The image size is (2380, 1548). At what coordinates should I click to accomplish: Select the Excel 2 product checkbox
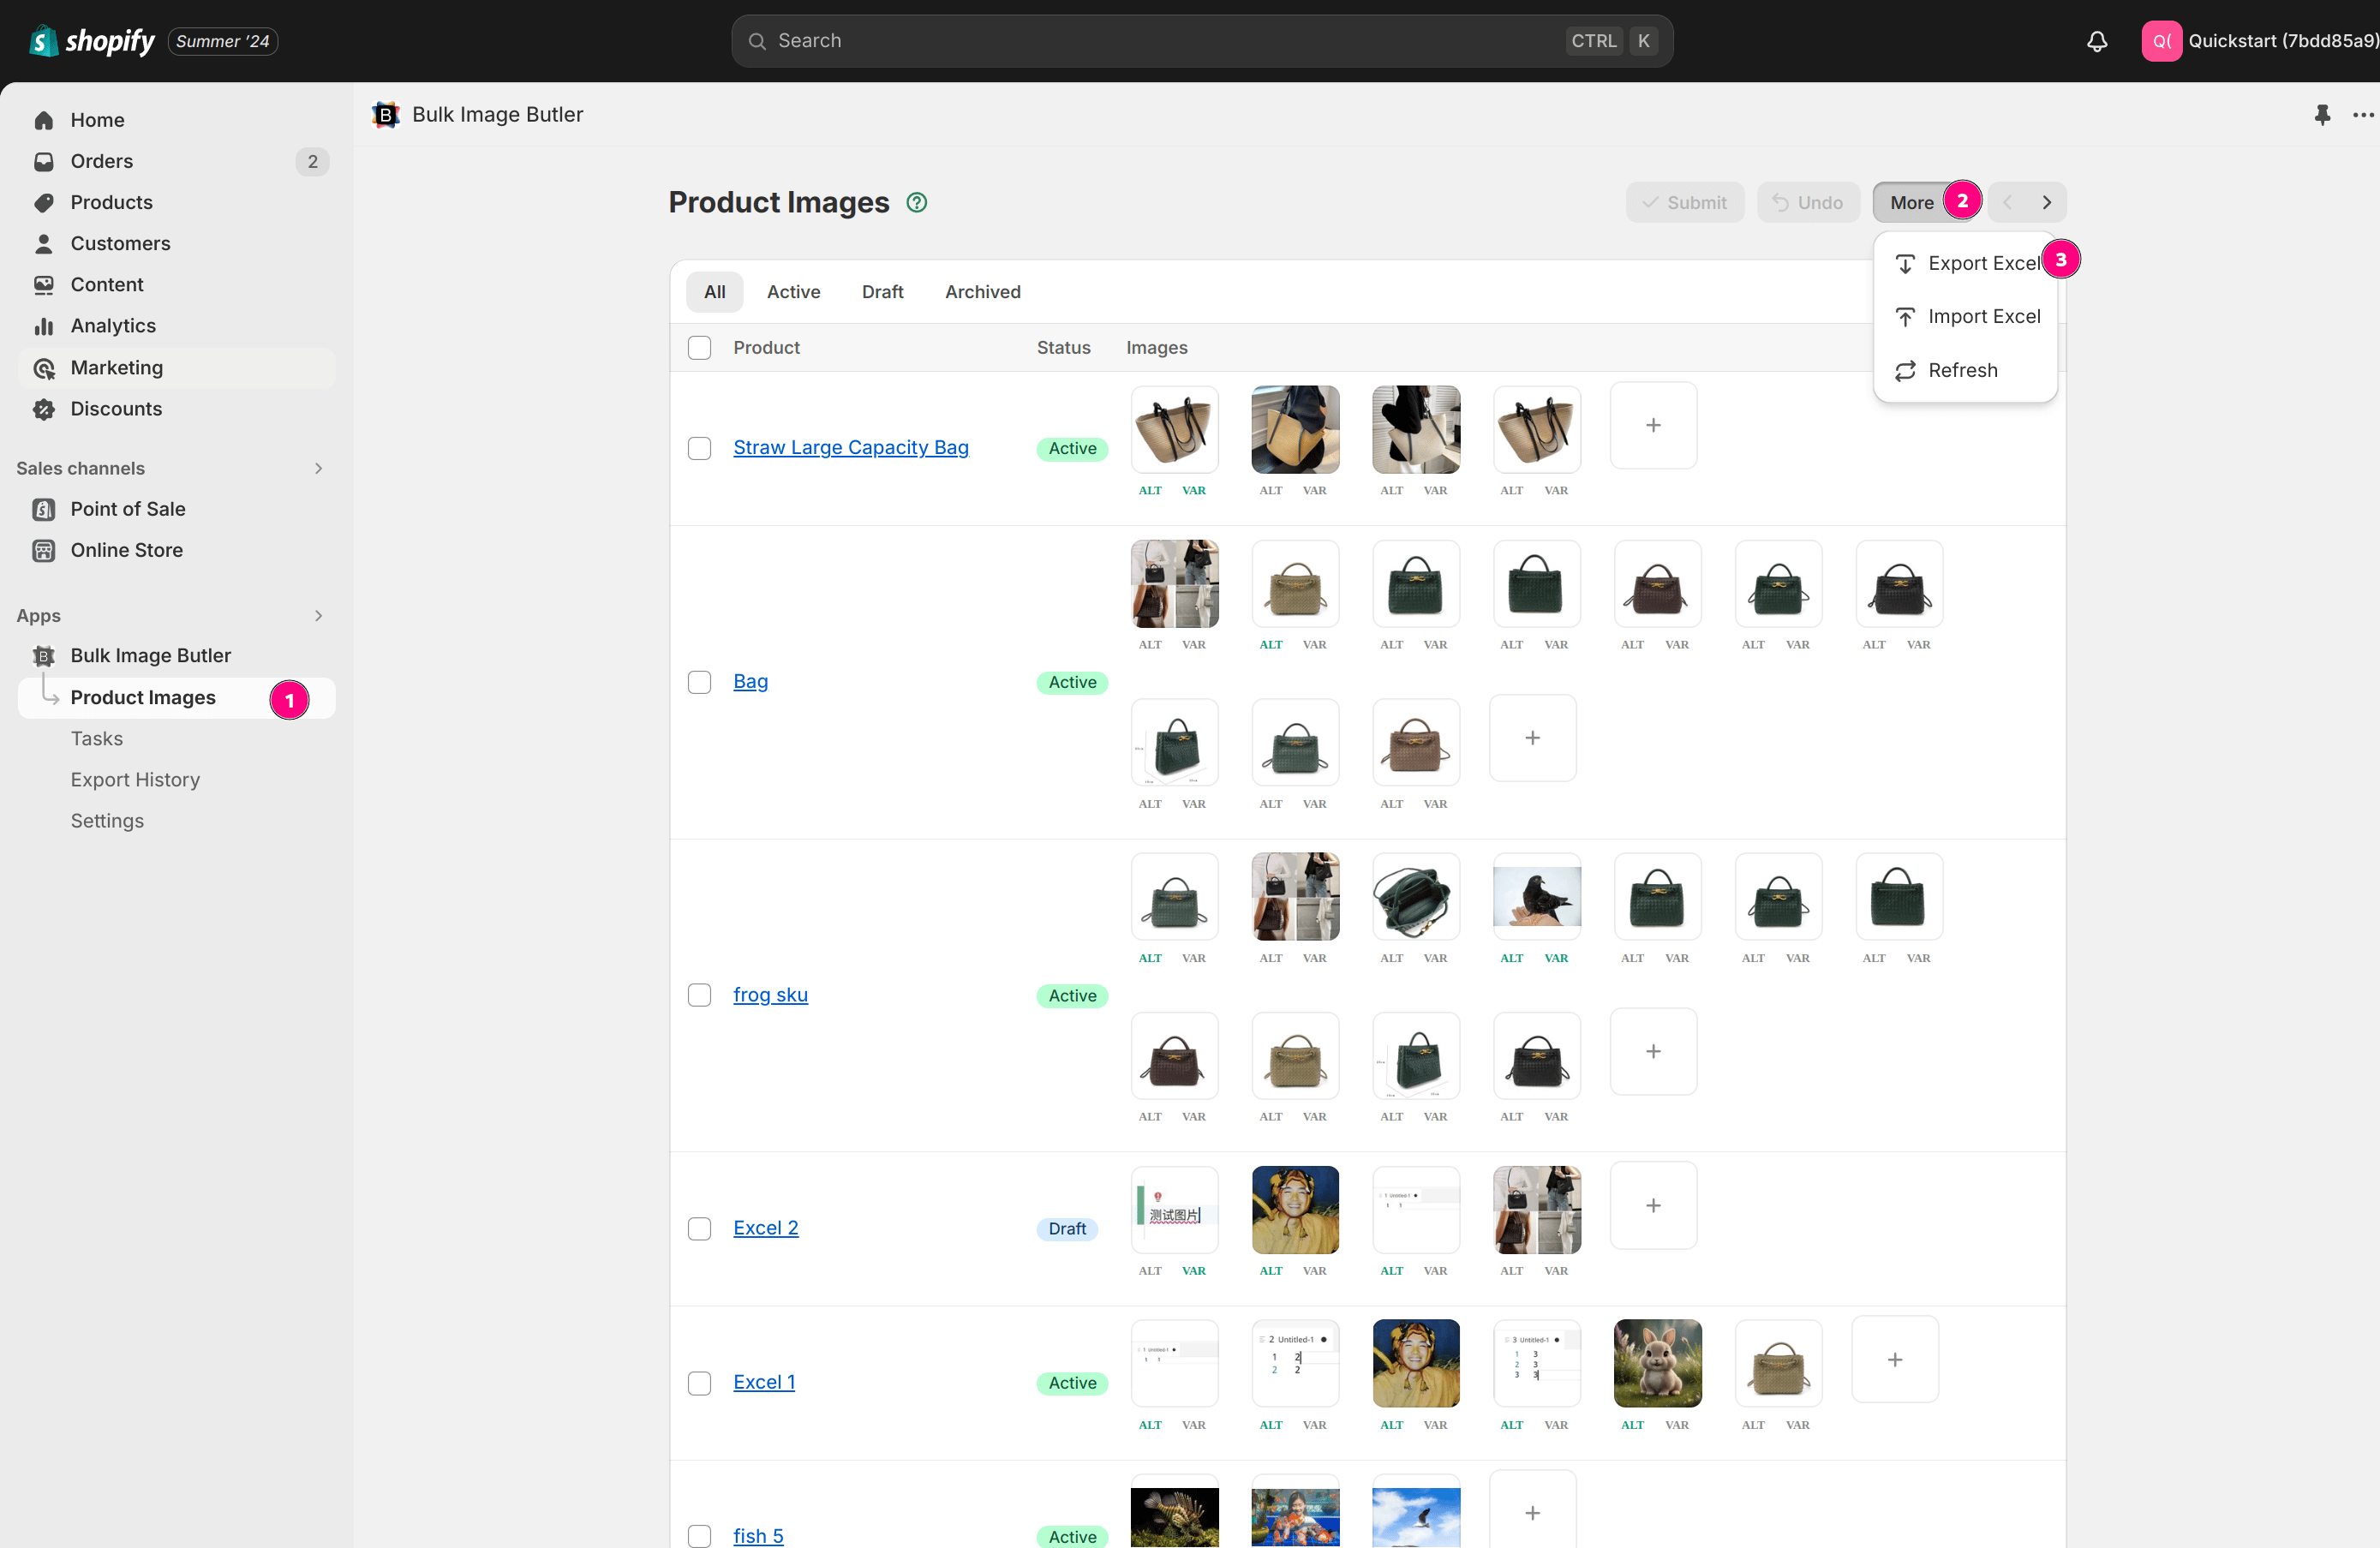click(x=699, y=1229)
